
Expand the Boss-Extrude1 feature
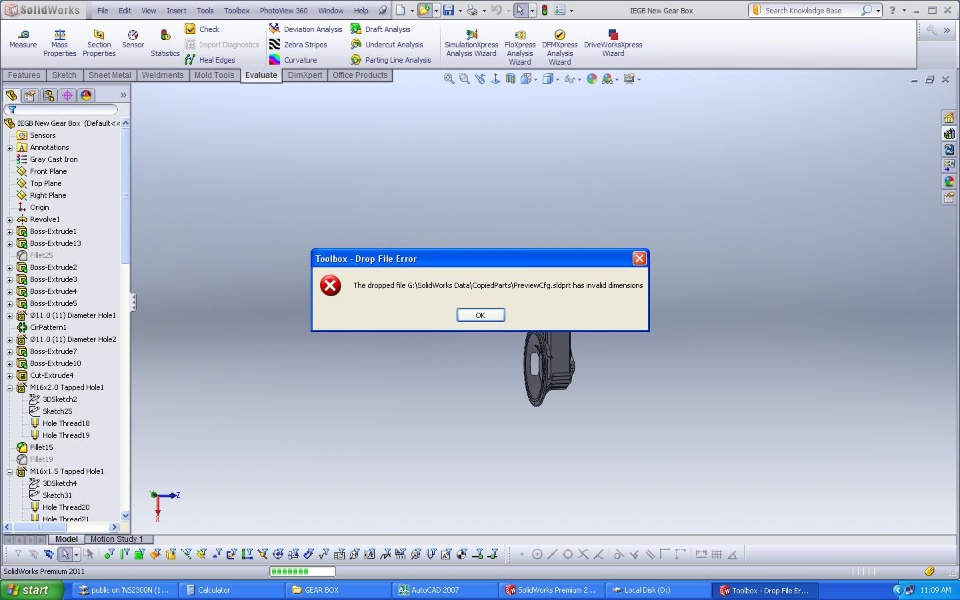coord(10,231)
